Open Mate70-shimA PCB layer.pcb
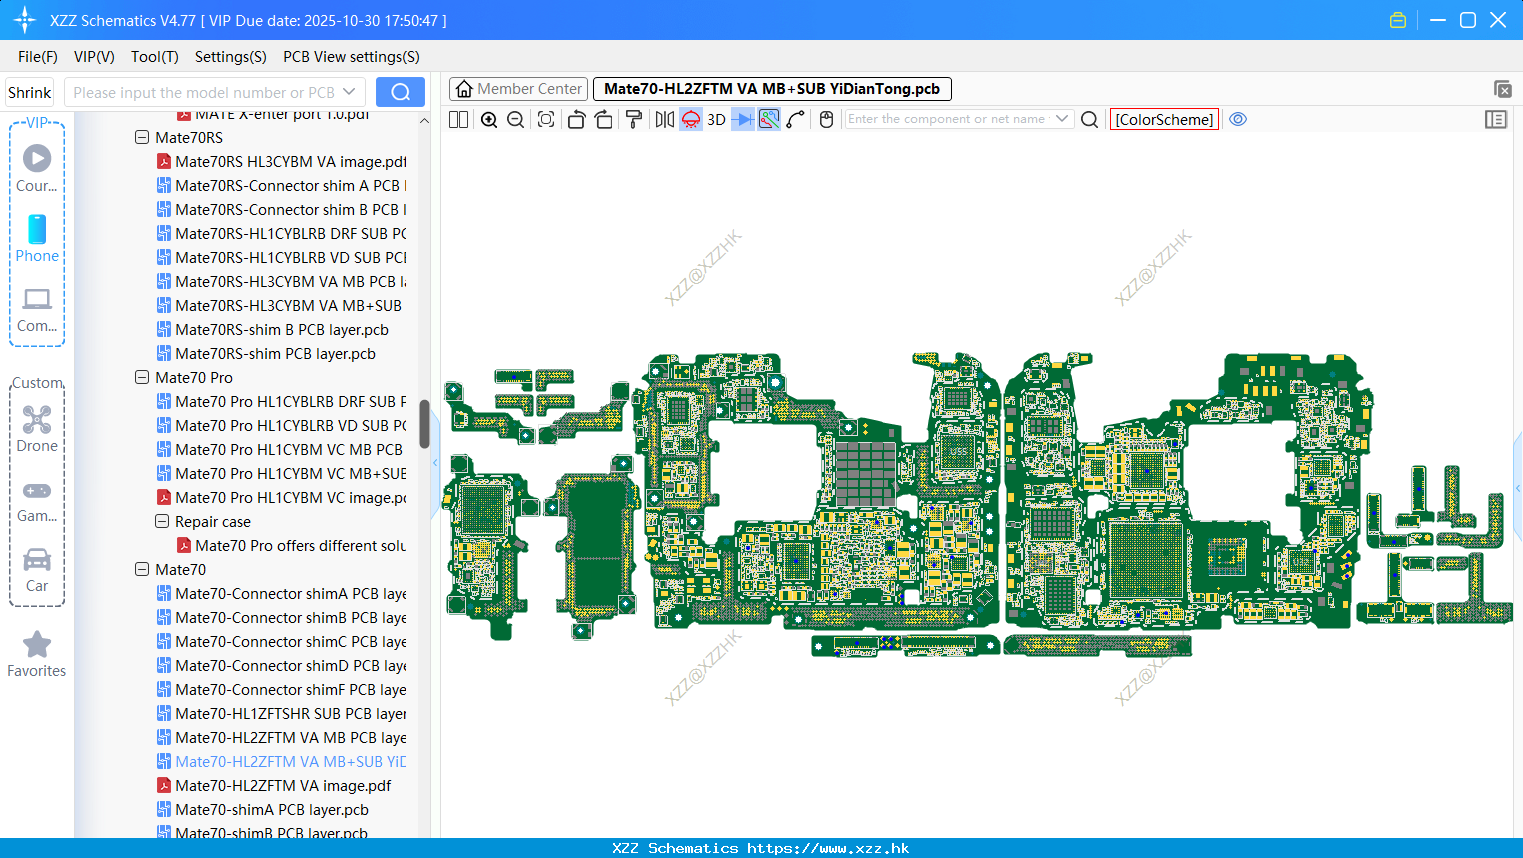The height and width of the screenshot is (858, 1523). click(263, 810)
